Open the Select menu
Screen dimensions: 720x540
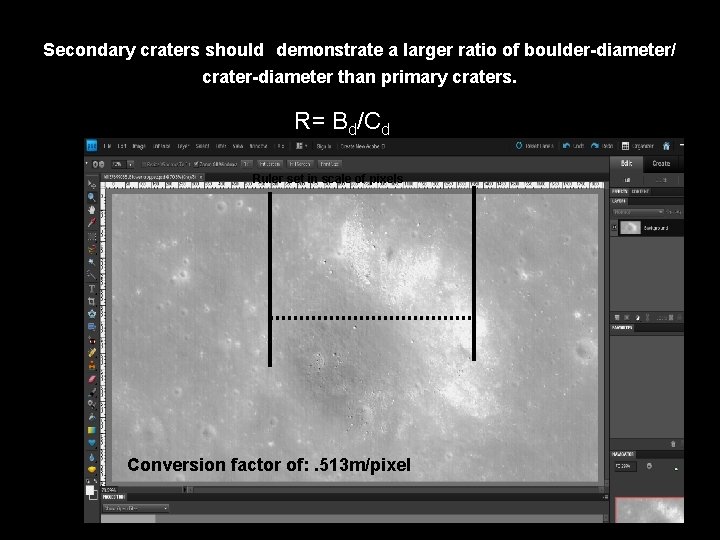point(202,146)
